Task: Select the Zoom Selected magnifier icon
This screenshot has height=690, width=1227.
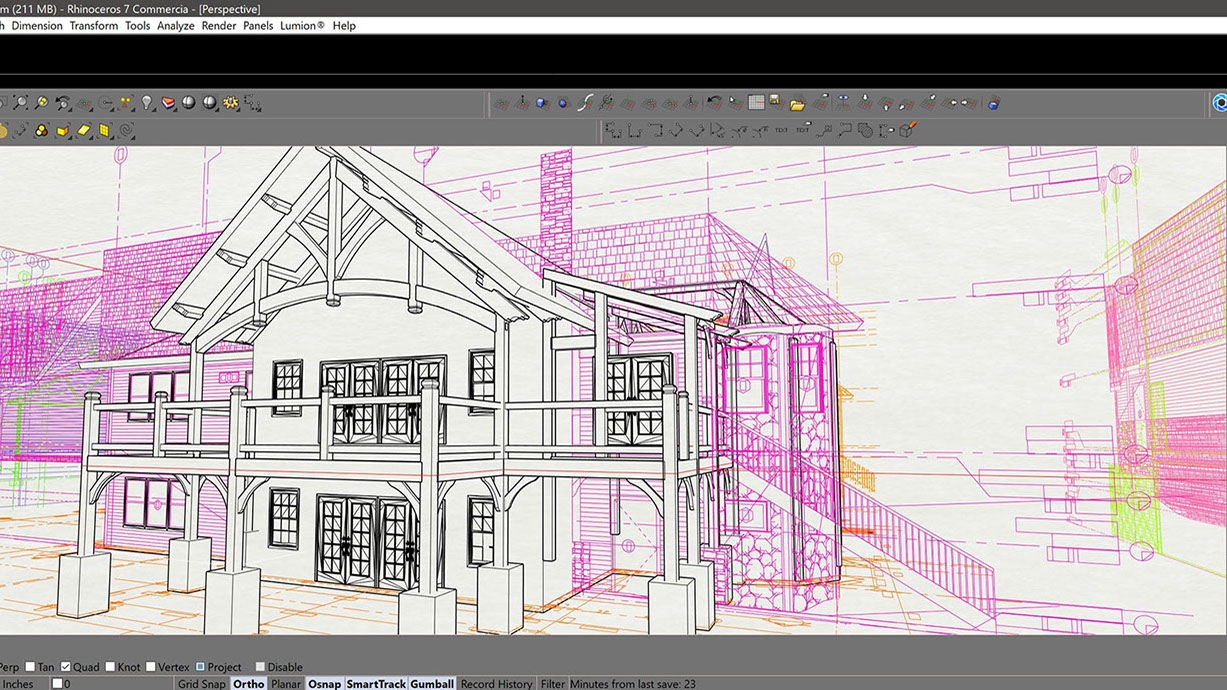Action: (41, 103)
